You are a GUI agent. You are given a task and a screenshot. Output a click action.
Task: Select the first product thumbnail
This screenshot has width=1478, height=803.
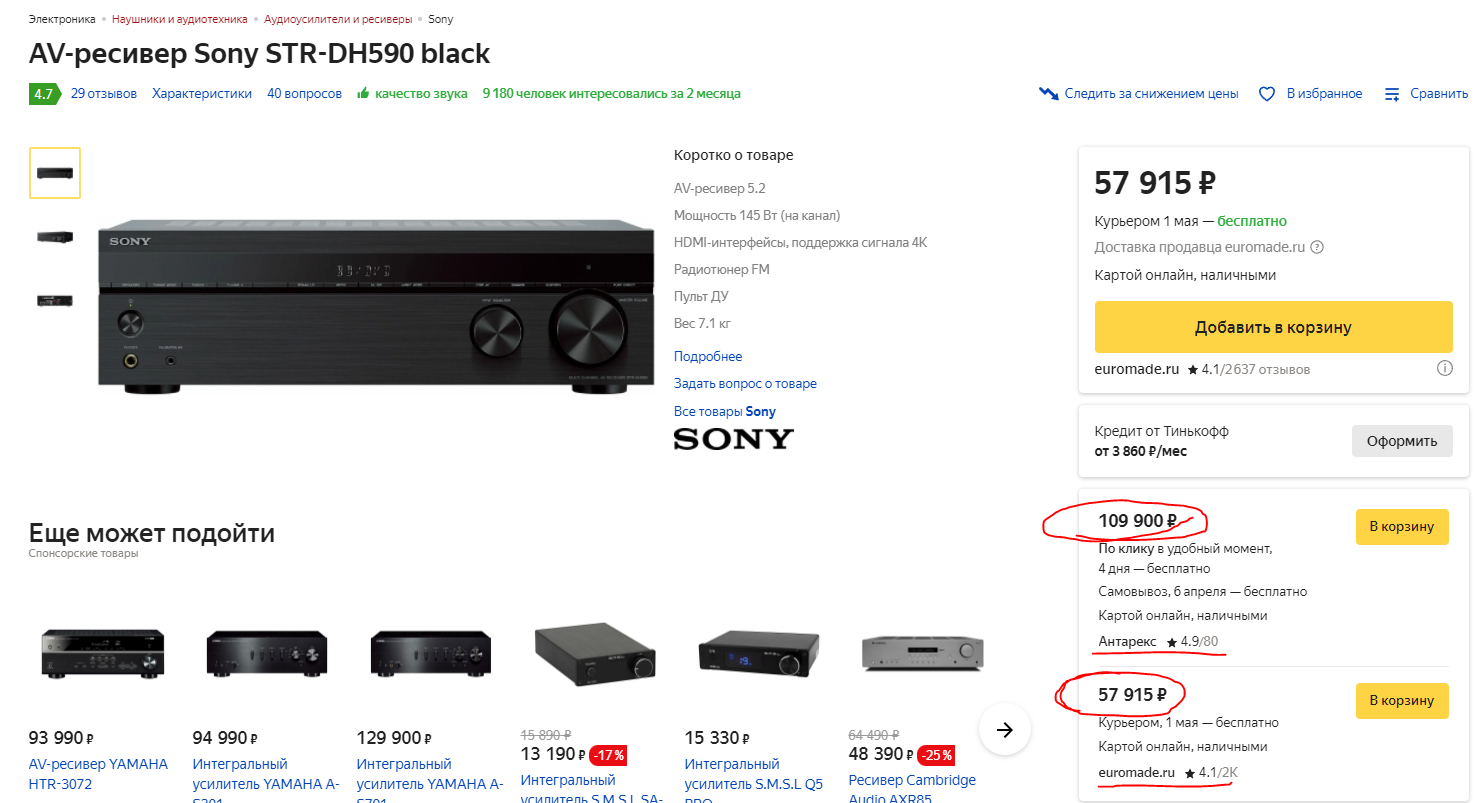55,173
